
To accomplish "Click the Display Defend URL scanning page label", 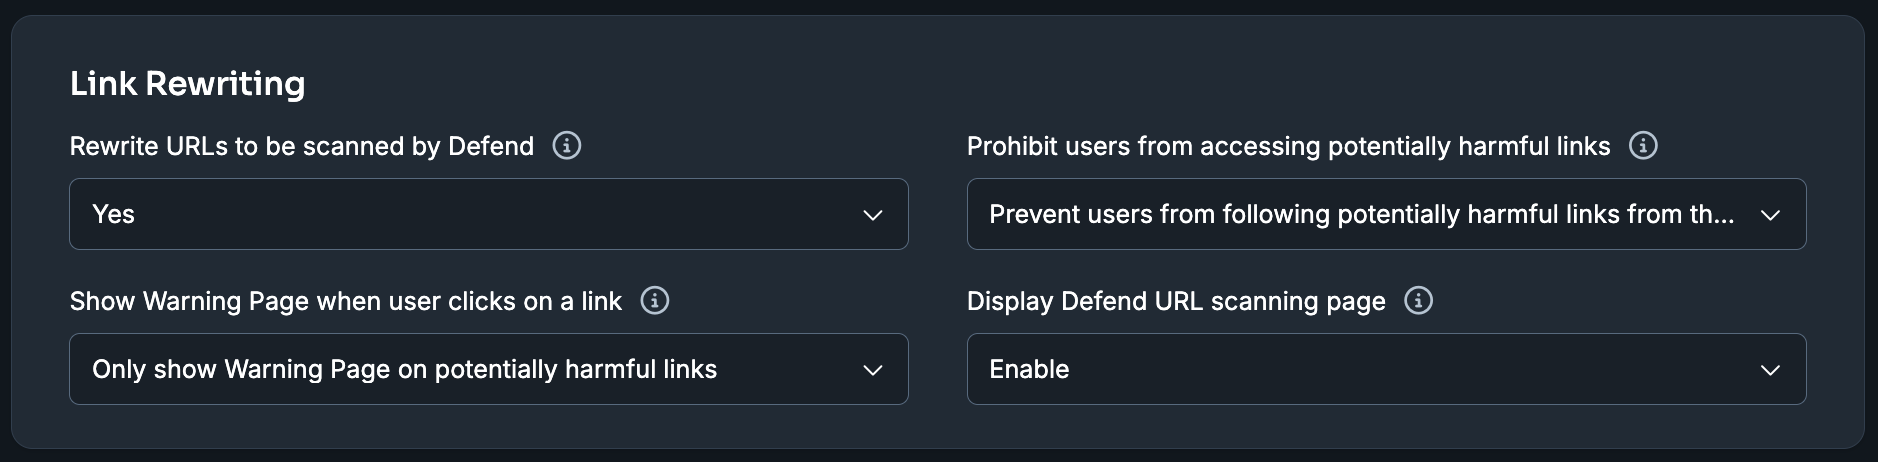I will click(x=1177, y=301).
